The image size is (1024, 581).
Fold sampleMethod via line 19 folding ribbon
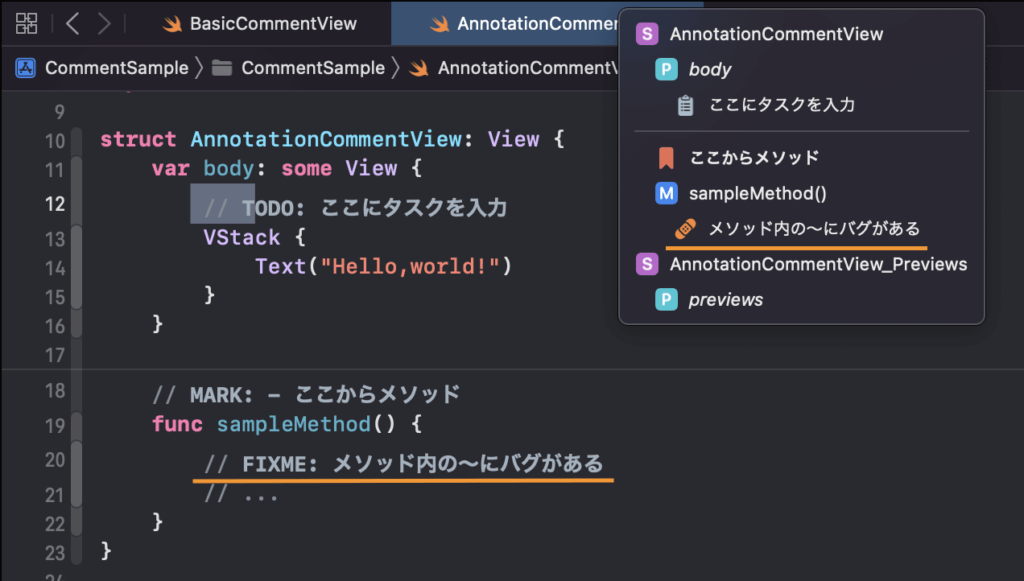coord(76,426)
